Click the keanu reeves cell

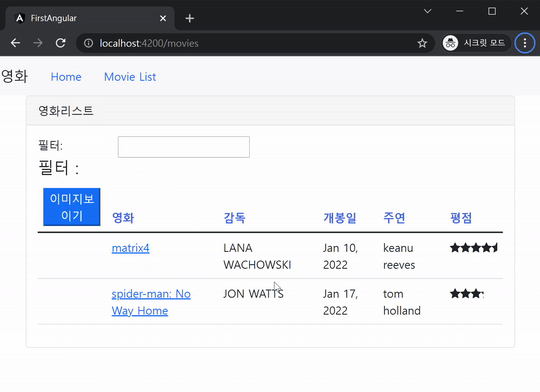pos(399,256)
